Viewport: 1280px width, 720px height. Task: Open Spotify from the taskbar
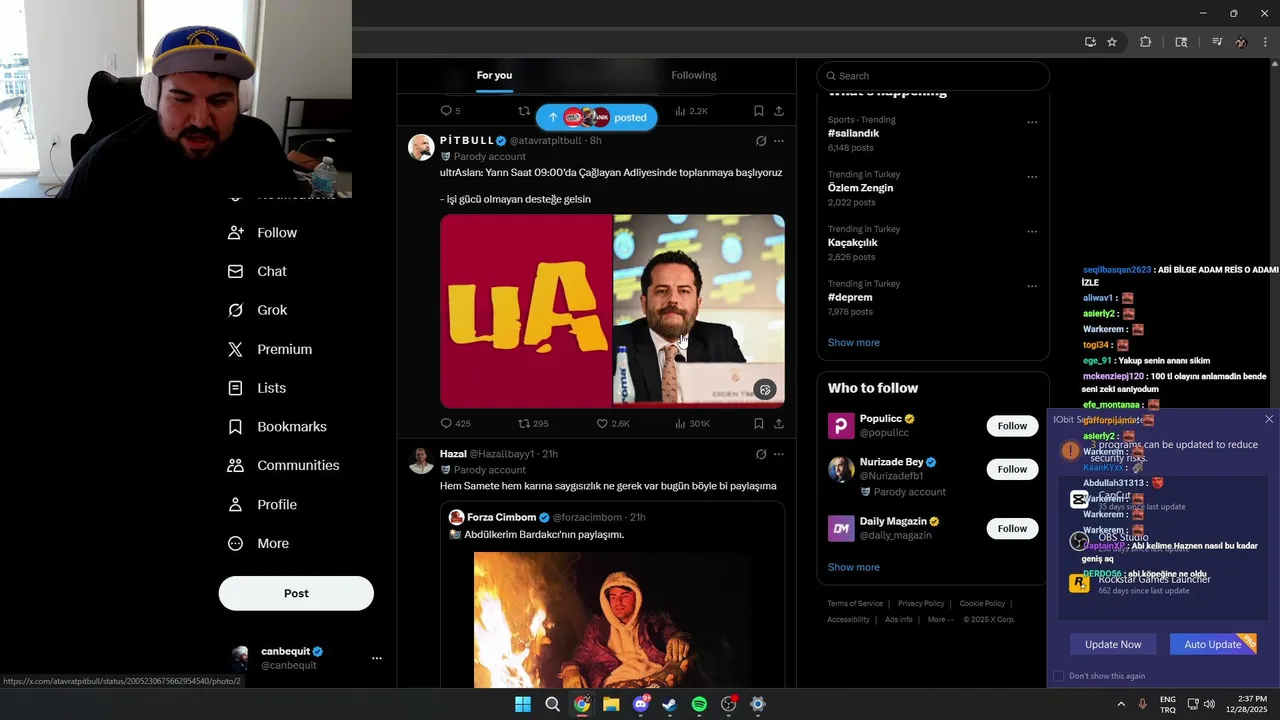click(699, 704)
